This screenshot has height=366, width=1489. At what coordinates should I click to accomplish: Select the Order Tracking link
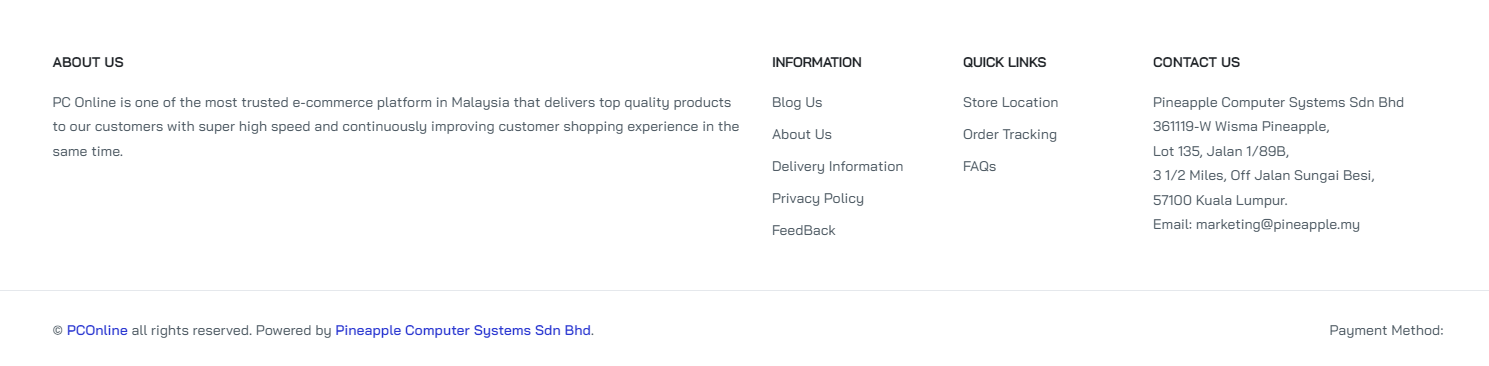click(1010, 134)
